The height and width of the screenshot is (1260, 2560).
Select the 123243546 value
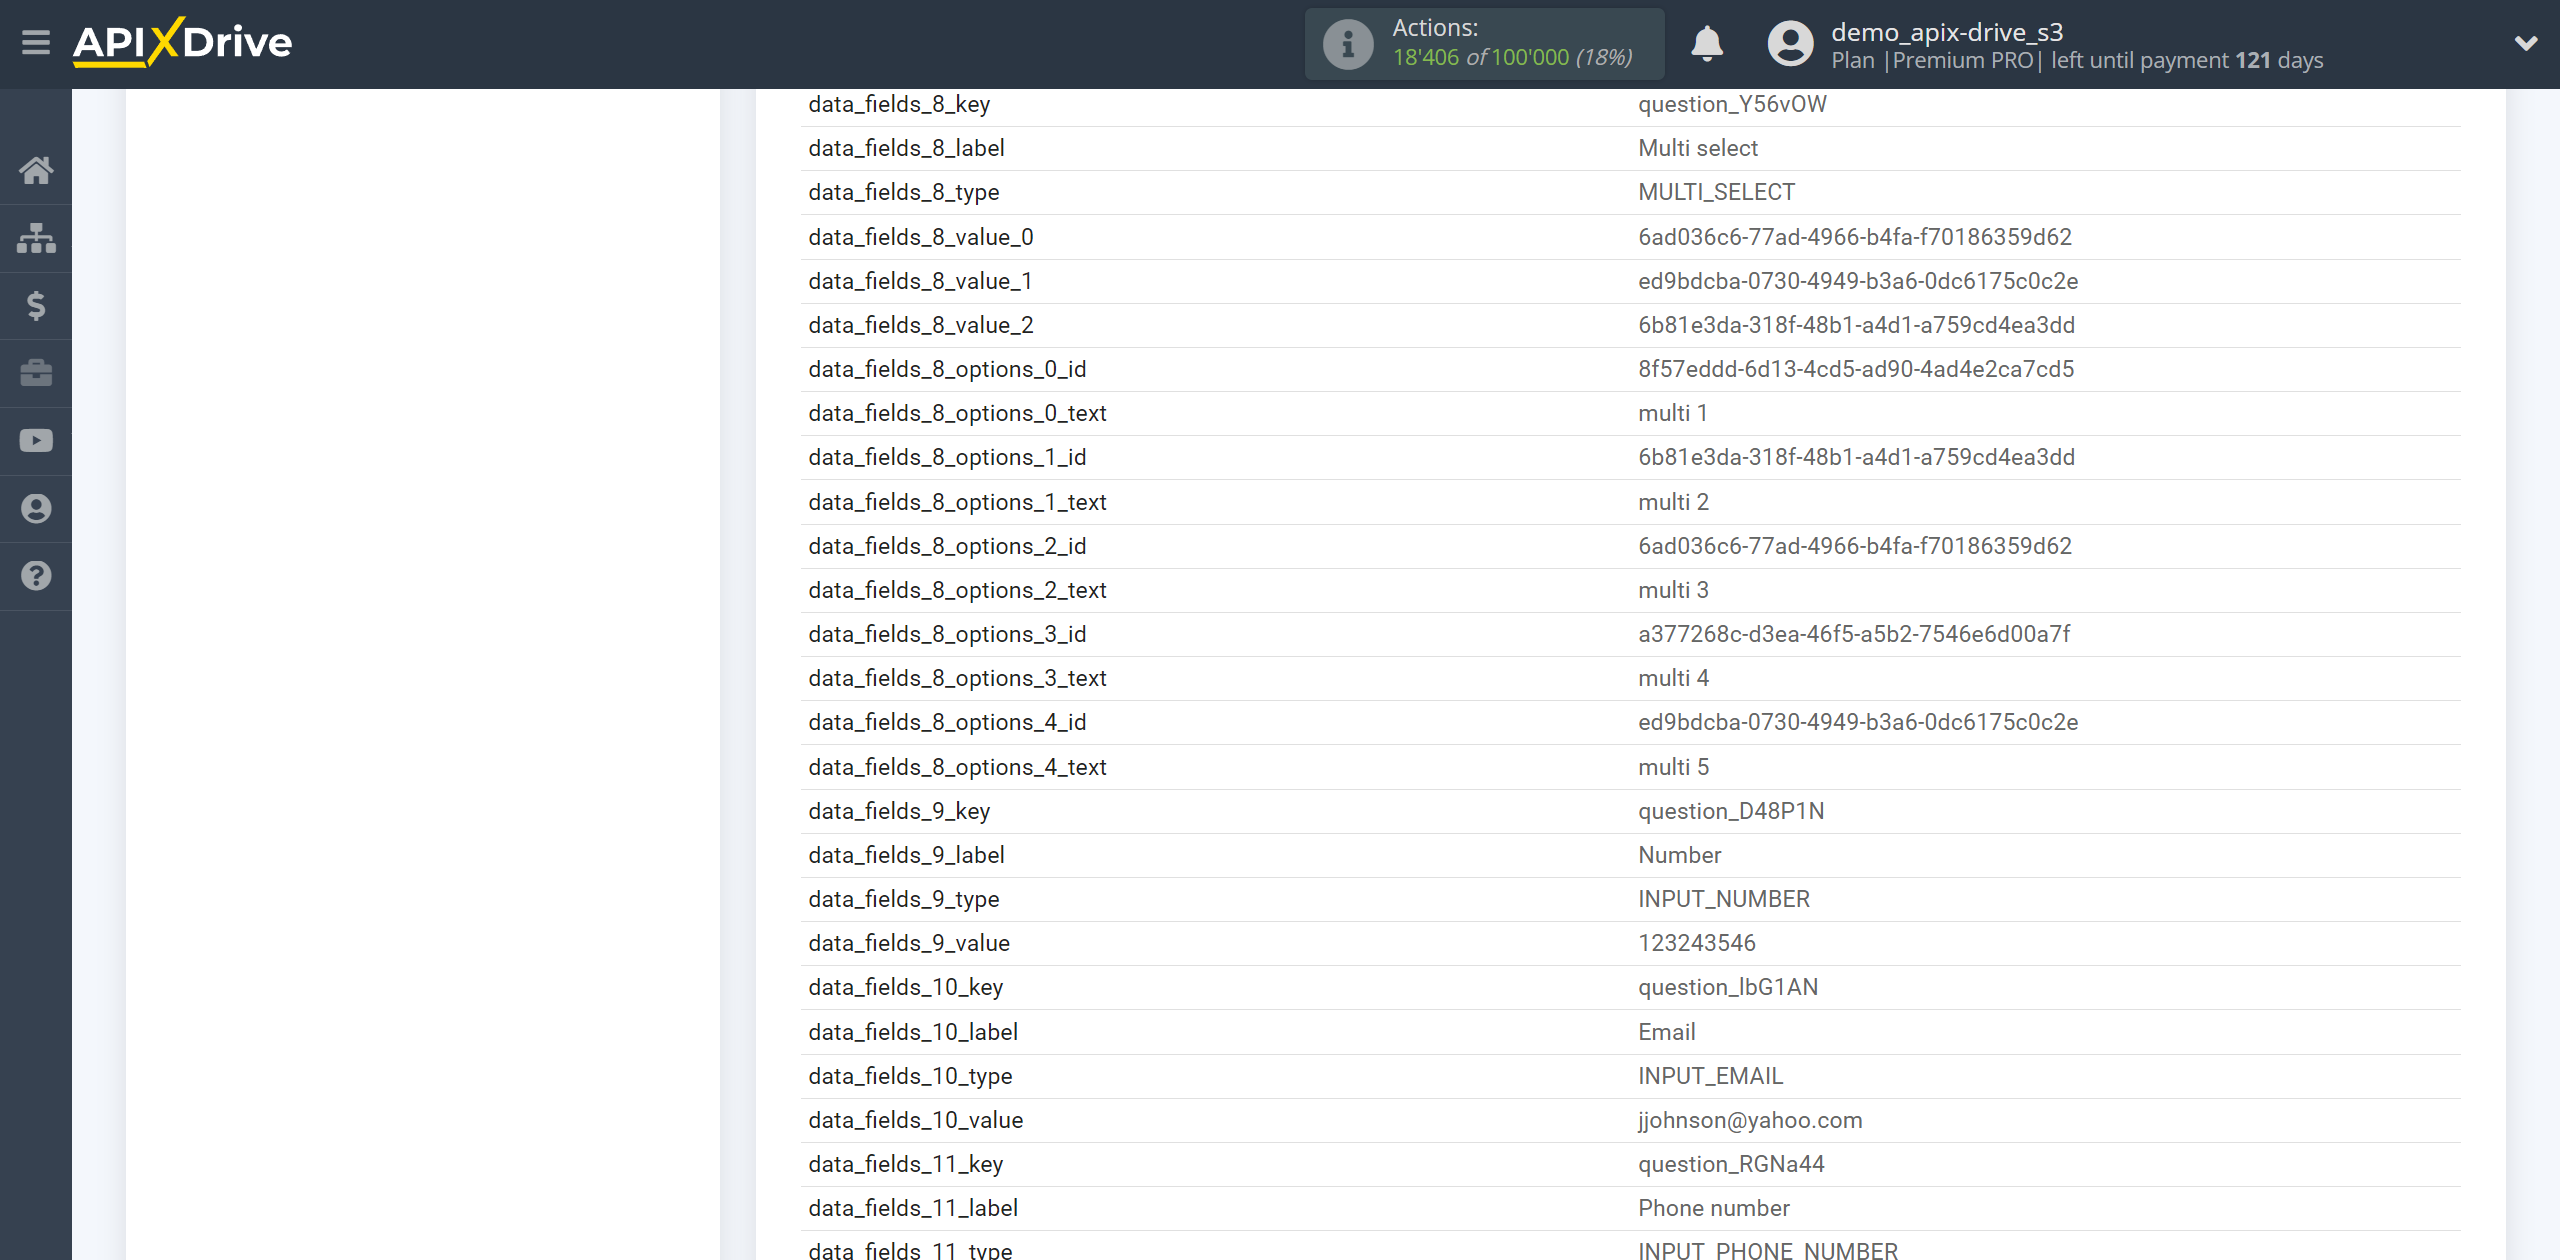(1697, 943)
